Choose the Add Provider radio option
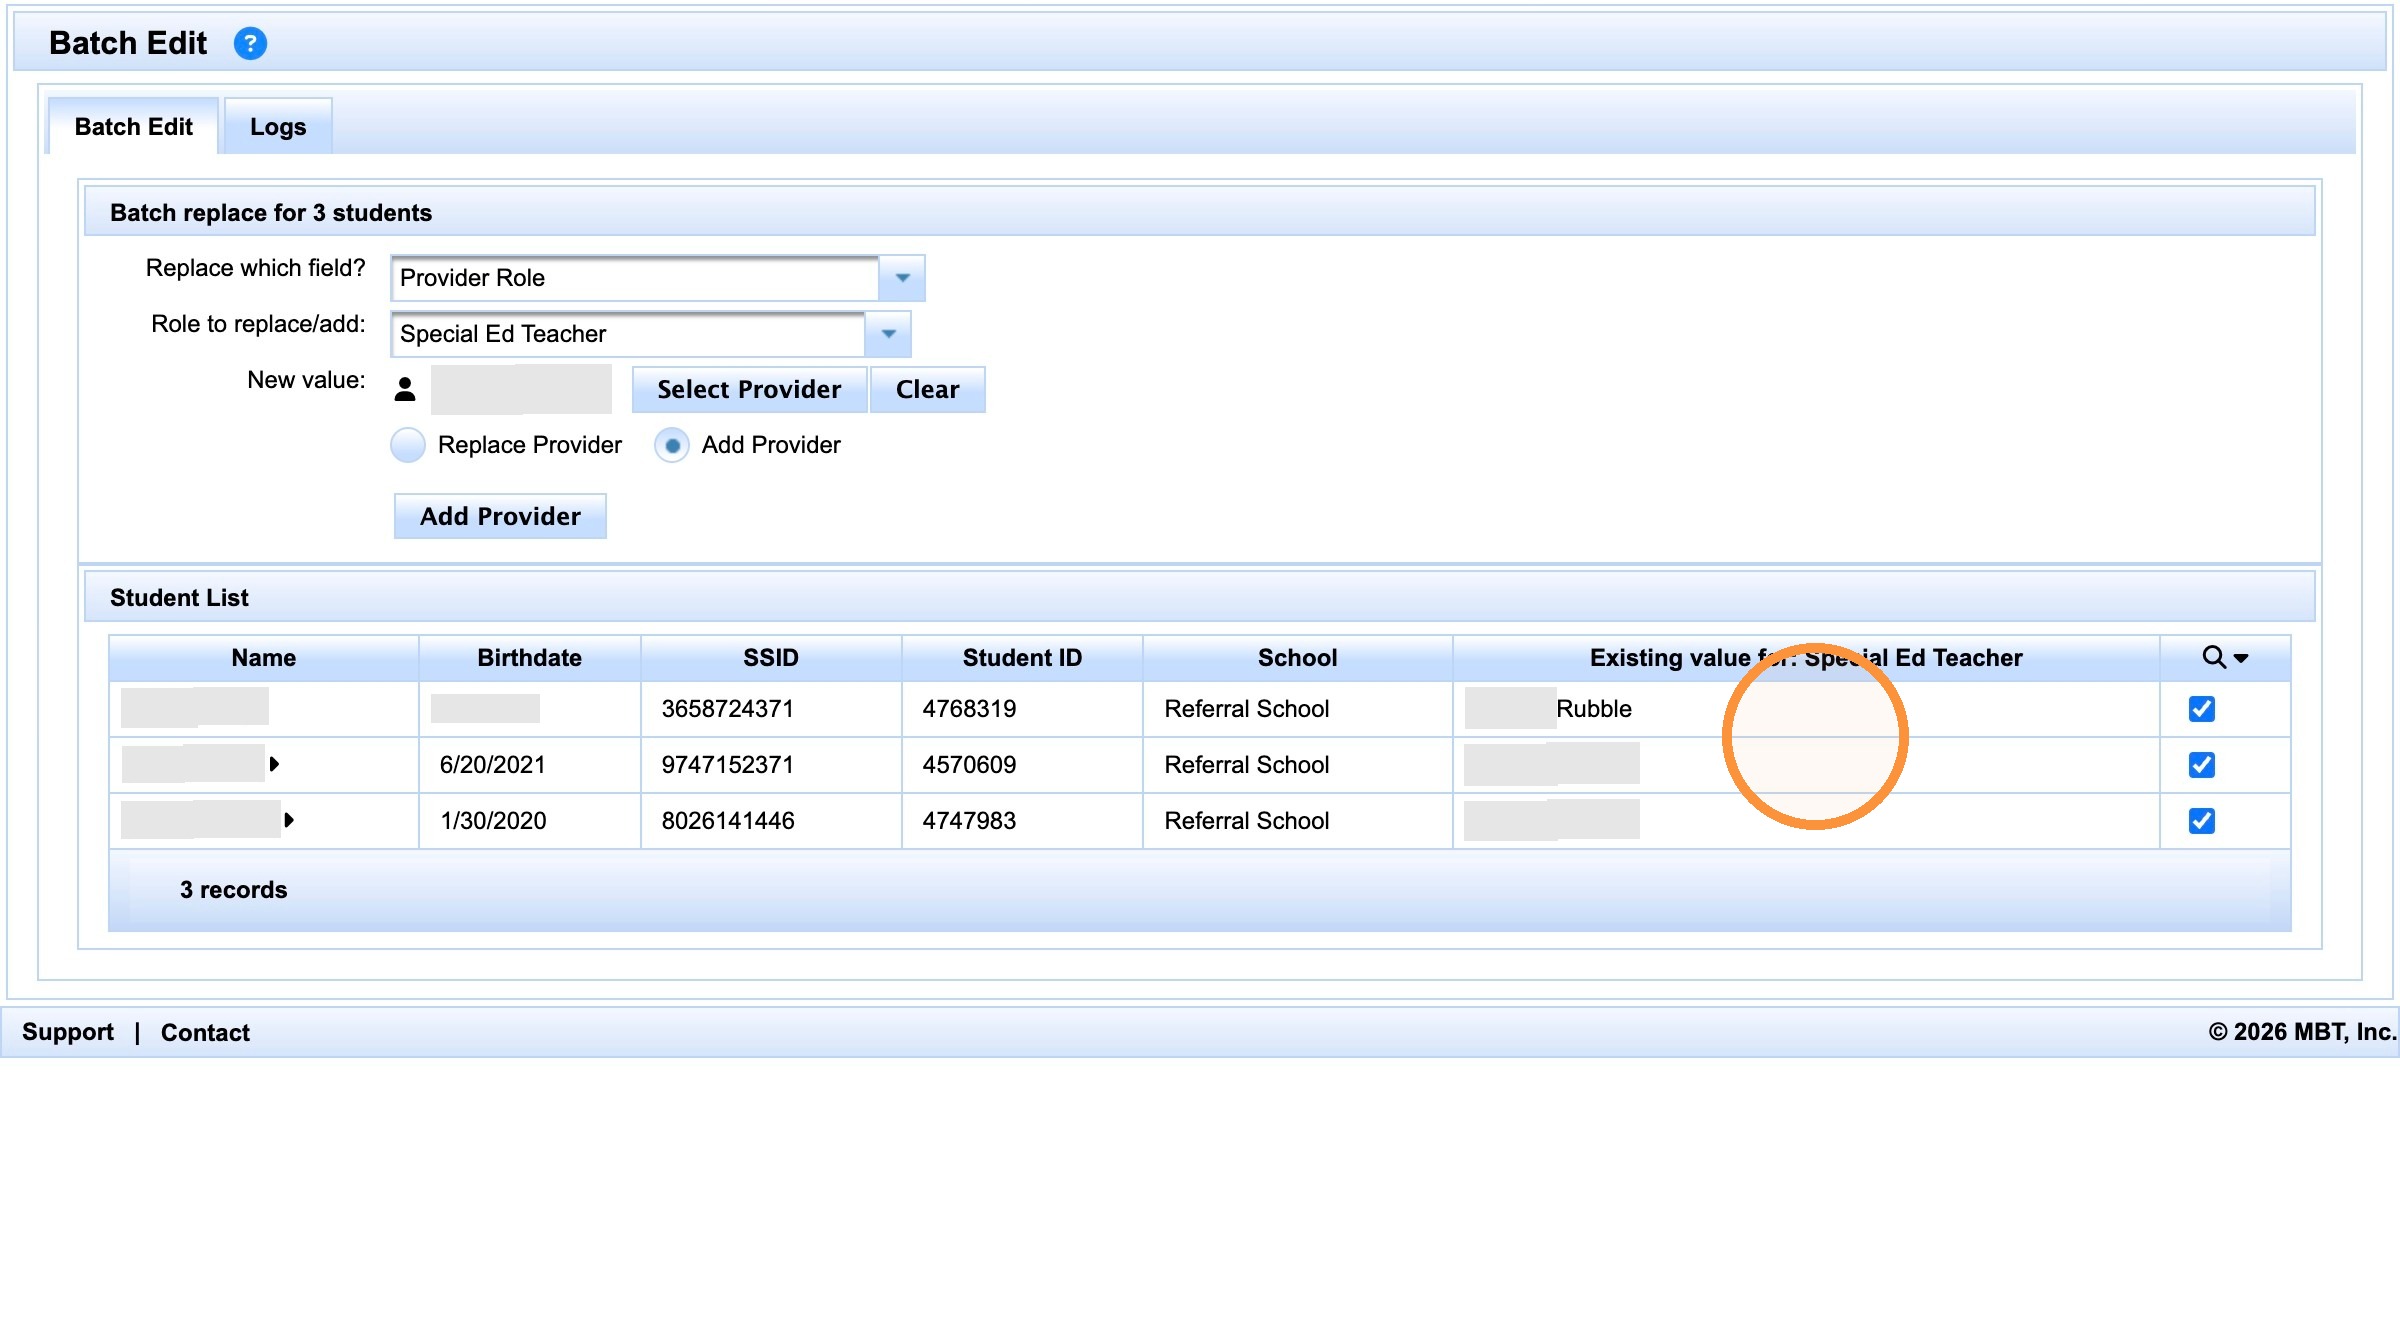Viewport: 2400px width, 1342px height. point(672,445)
